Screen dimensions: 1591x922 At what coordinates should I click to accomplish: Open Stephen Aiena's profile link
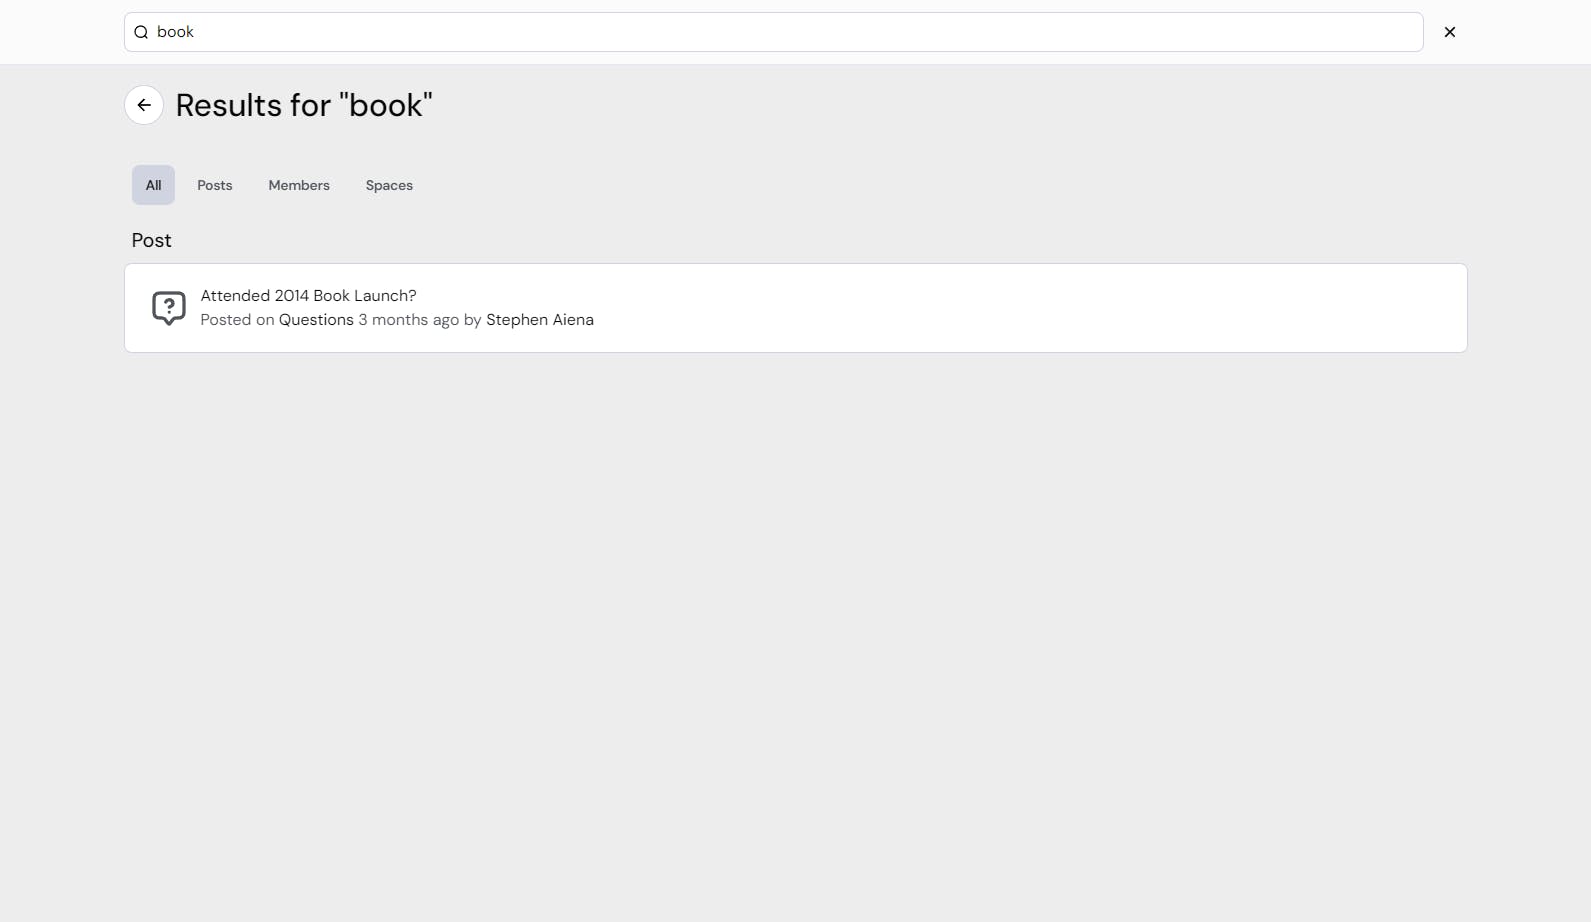coord(540,320)
